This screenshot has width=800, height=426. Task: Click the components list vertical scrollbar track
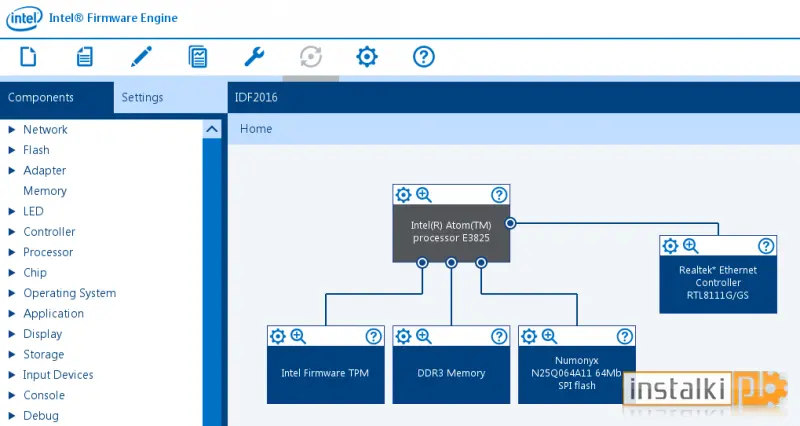pyautogui.click(x=212, y=282)
